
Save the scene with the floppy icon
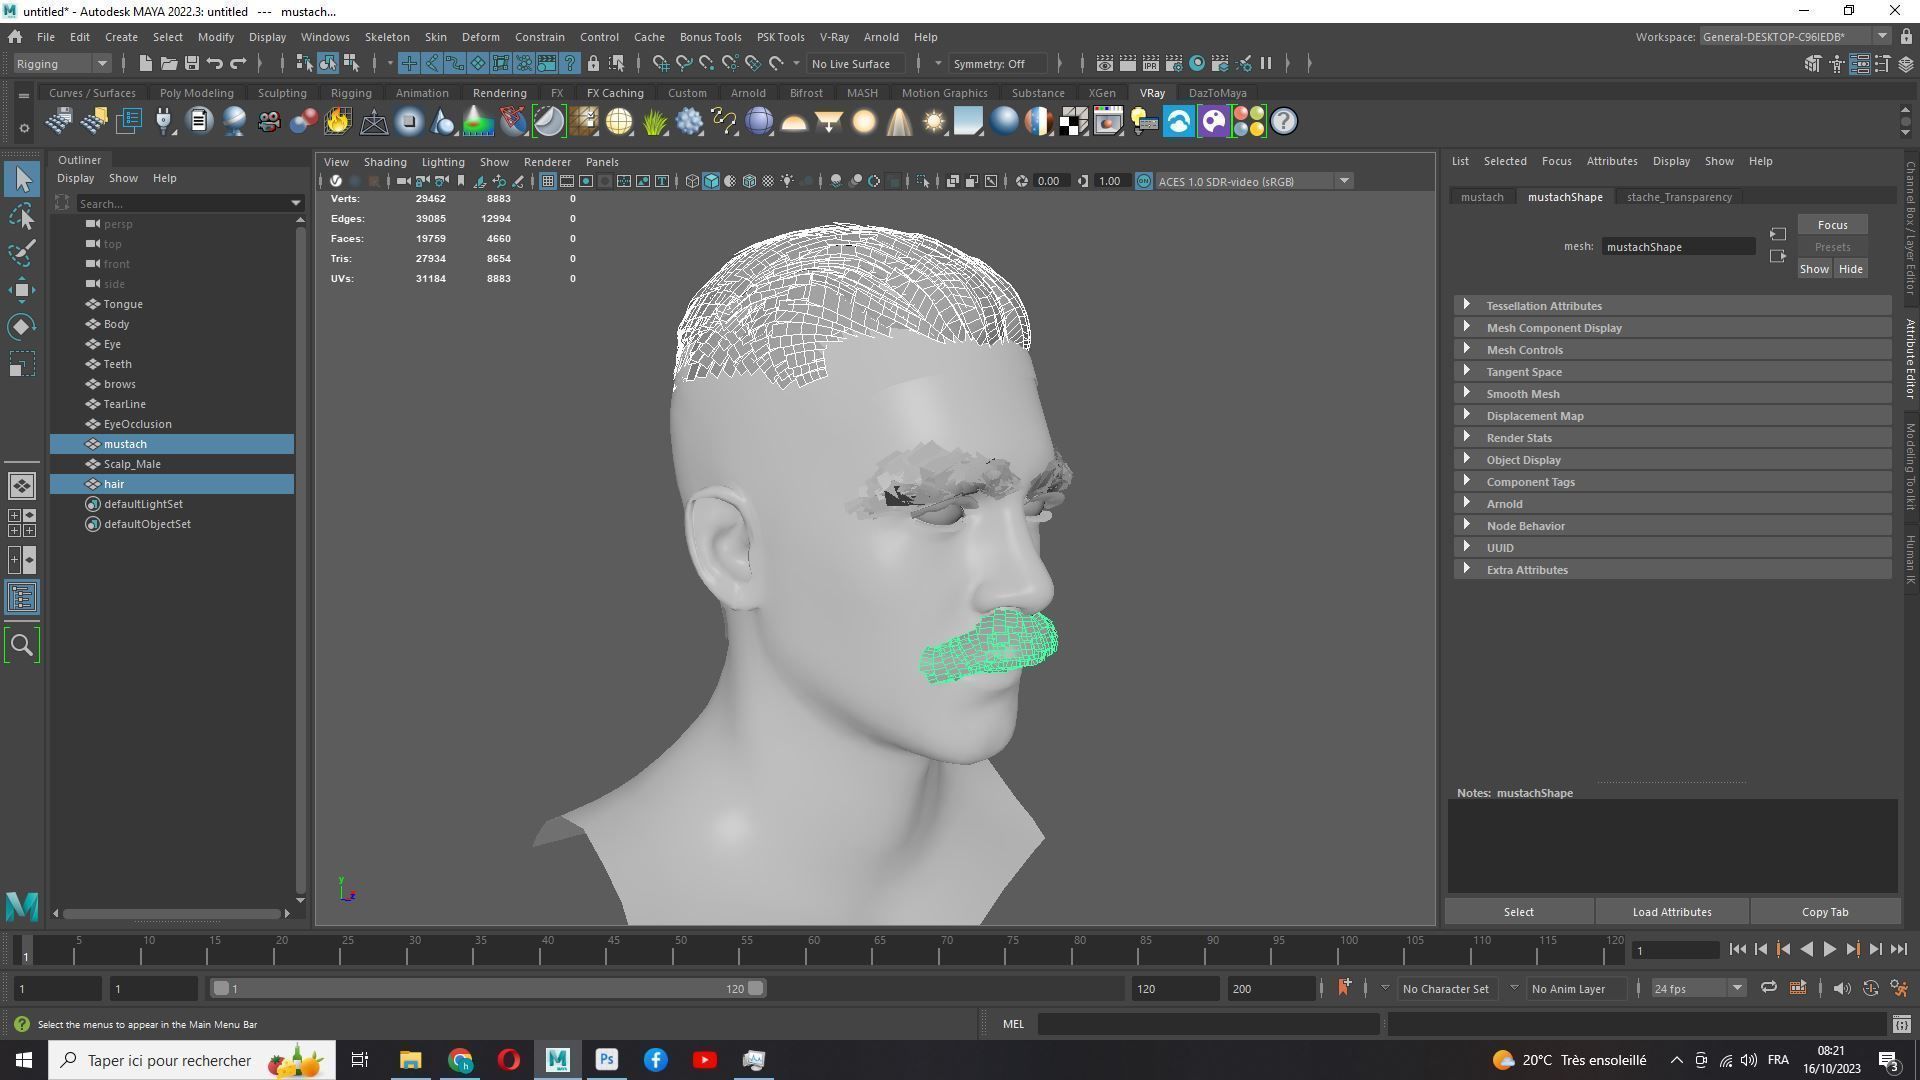coord(191,63)
